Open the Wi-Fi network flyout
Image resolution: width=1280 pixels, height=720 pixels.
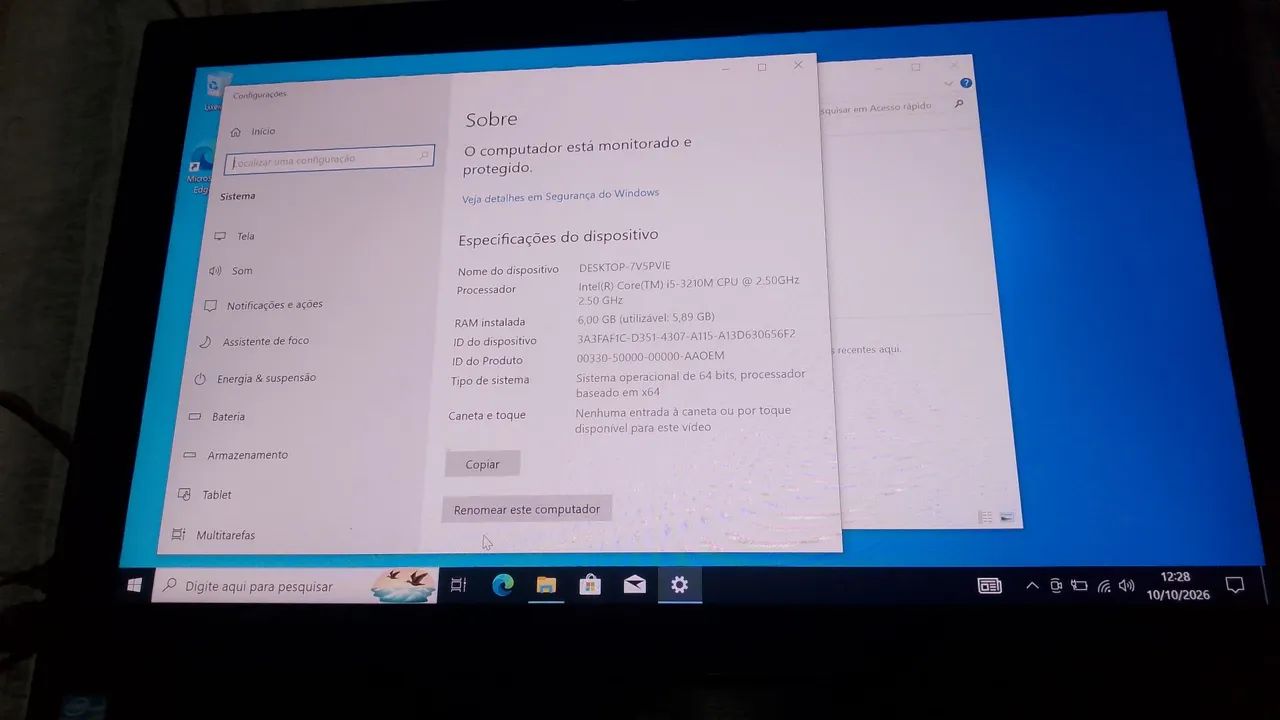point(1104,586)
